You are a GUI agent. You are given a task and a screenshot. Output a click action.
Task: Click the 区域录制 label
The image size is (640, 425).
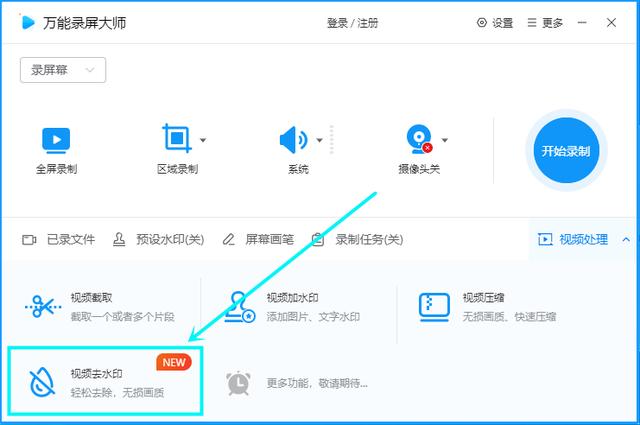pyautogui.click(x=178, y=169)
